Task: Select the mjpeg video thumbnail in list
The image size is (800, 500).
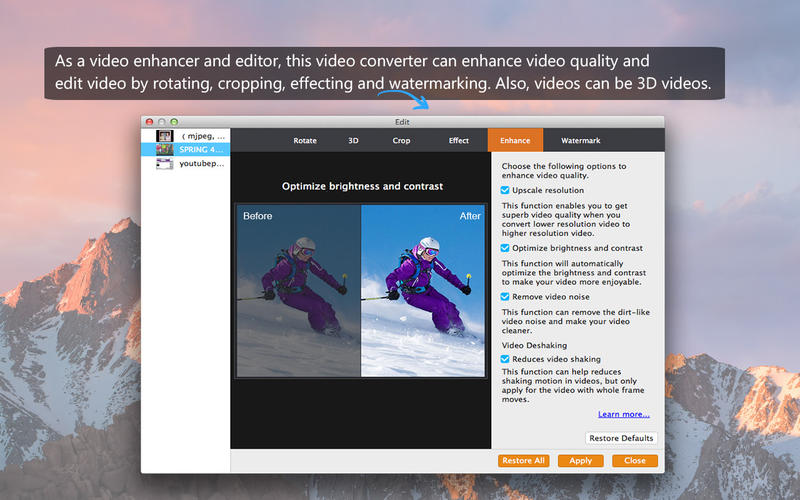Action: pos(164,135)
